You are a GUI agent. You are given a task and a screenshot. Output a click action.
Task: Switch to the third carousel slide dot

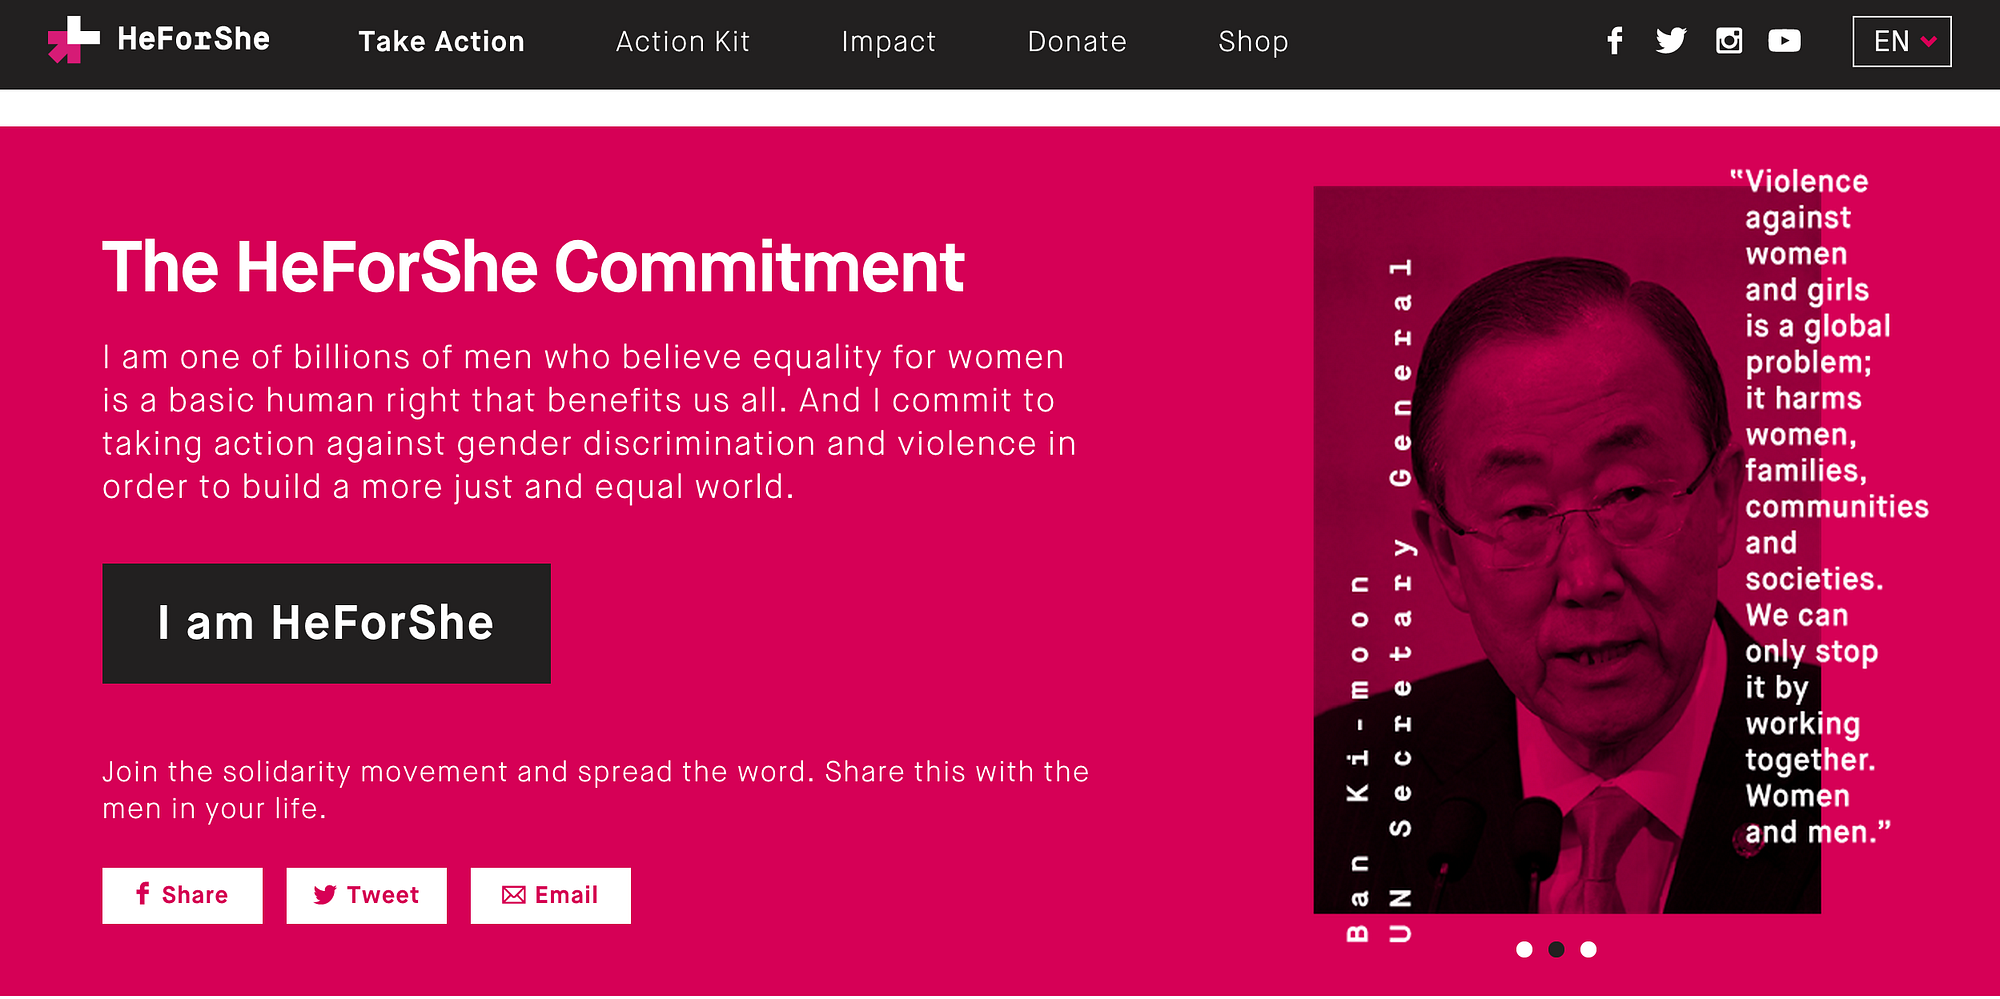[1588, 949]
